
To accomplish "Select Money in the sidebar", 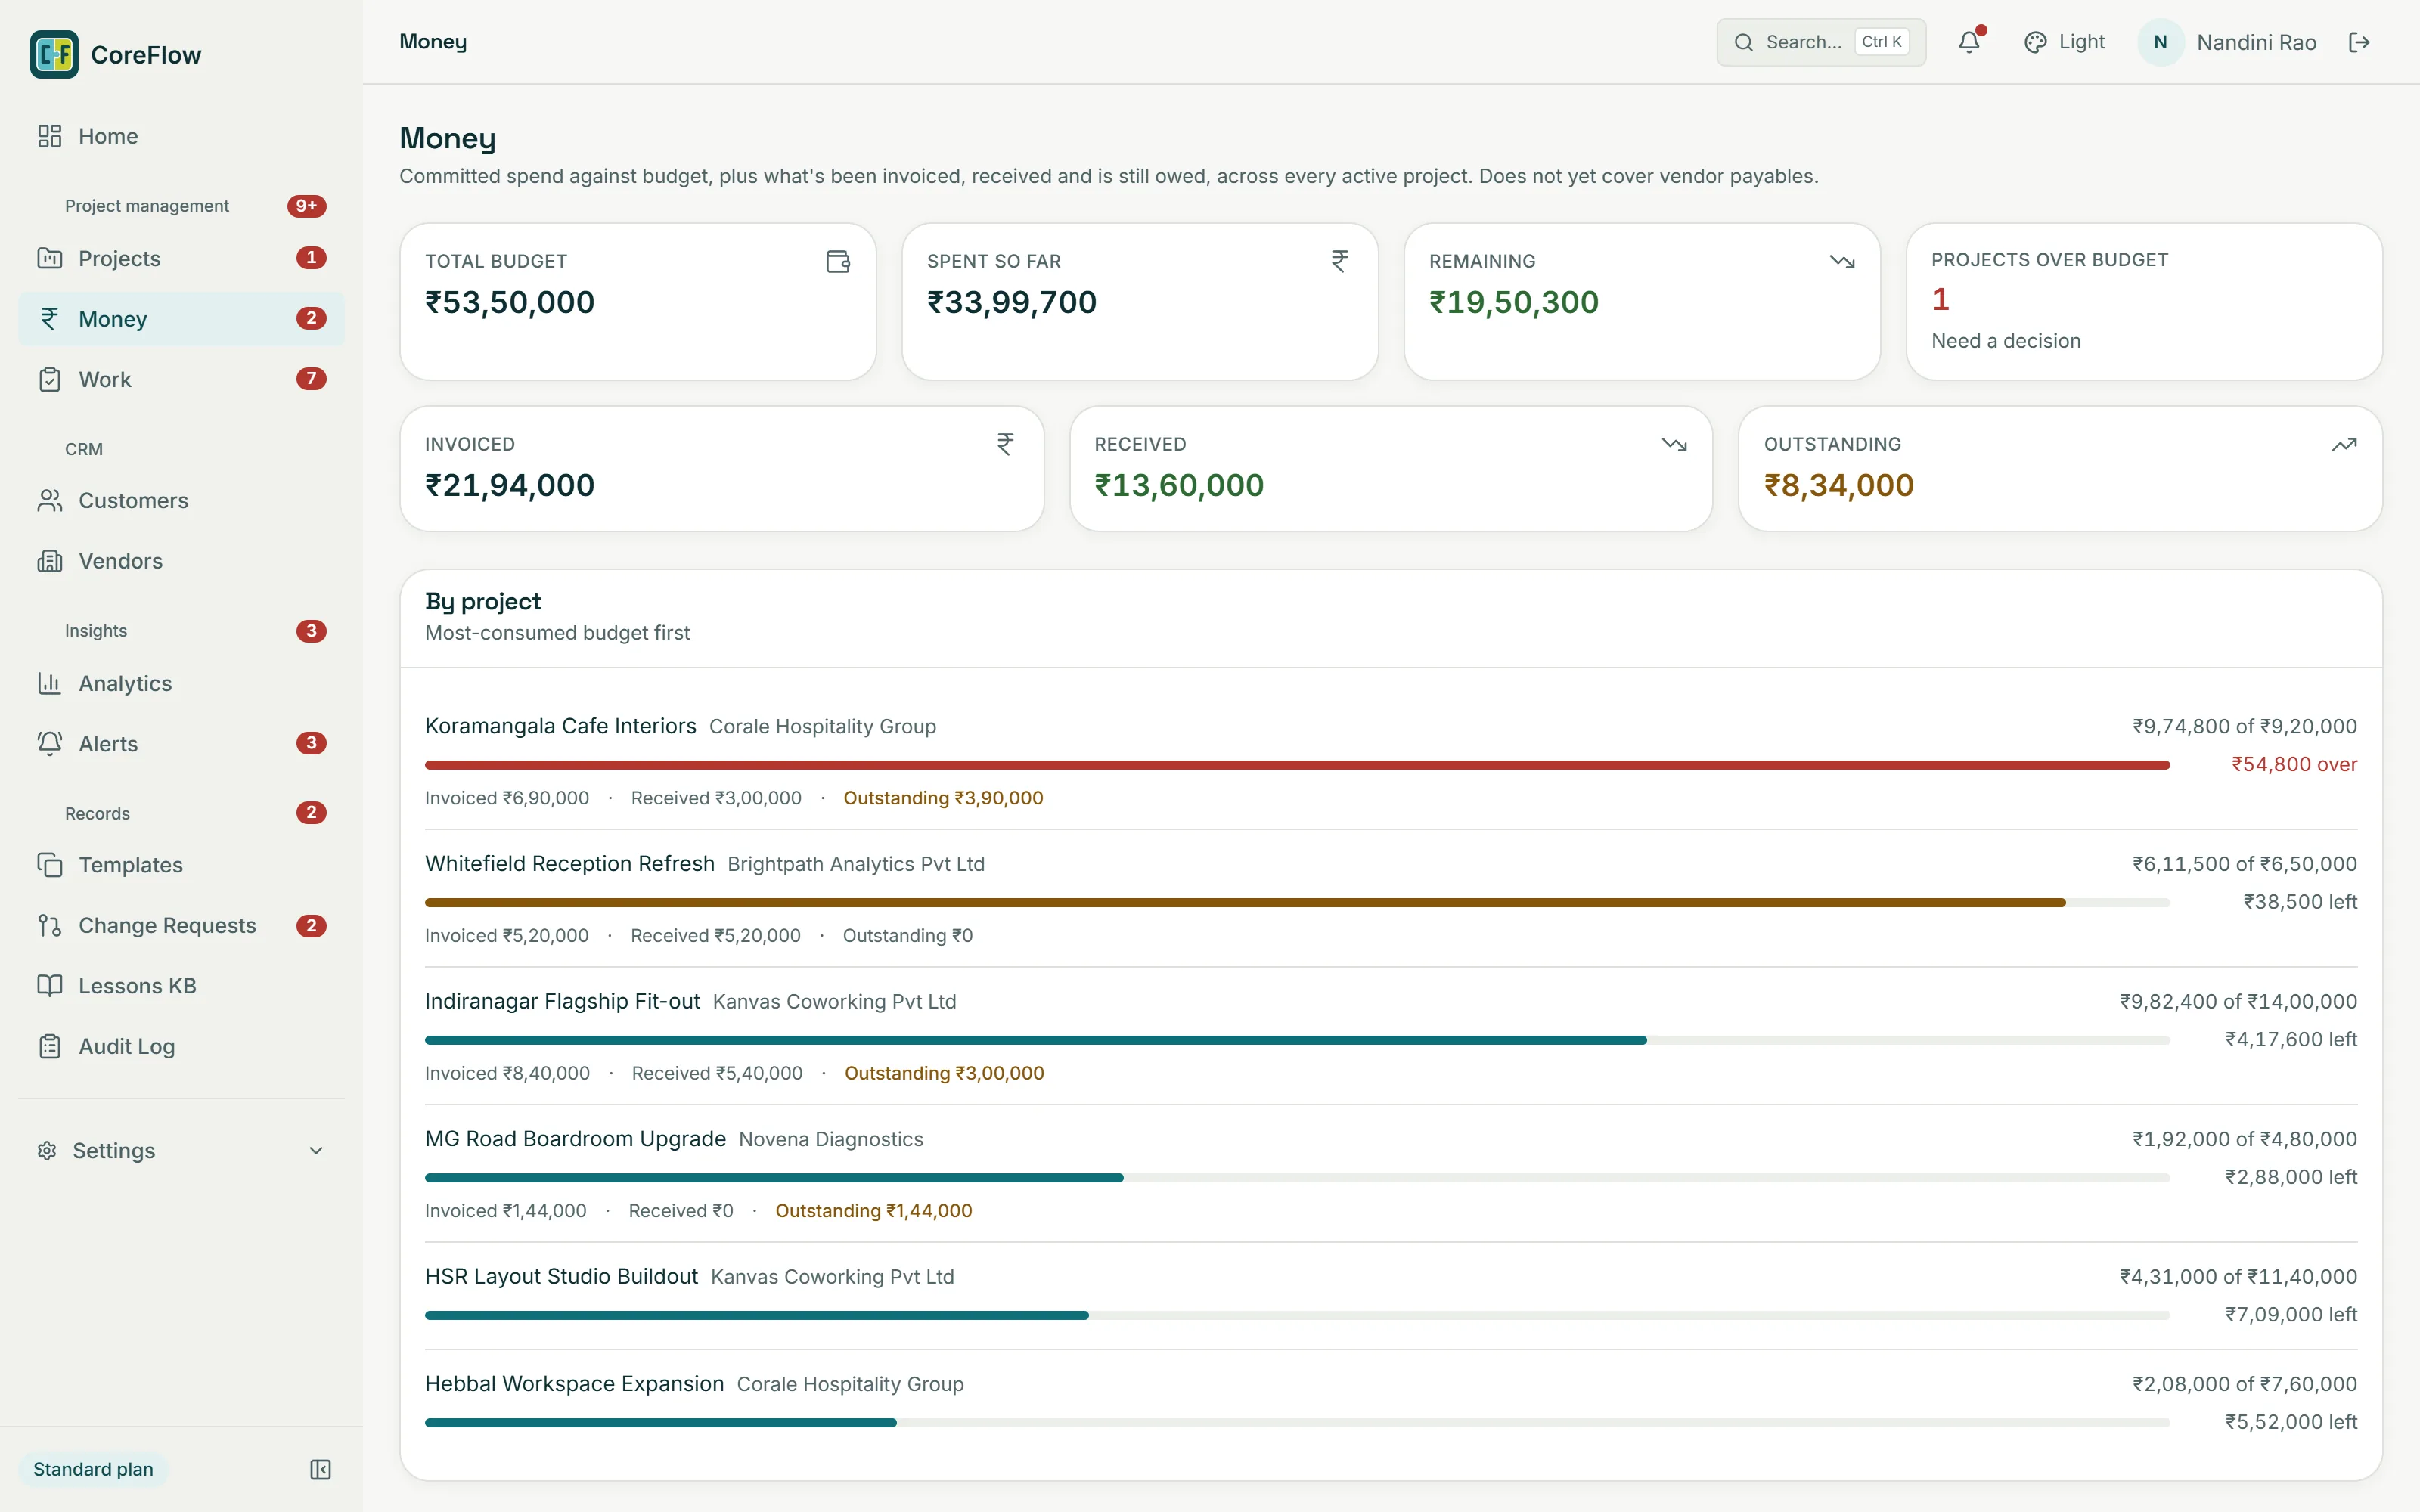I will 181,319.
